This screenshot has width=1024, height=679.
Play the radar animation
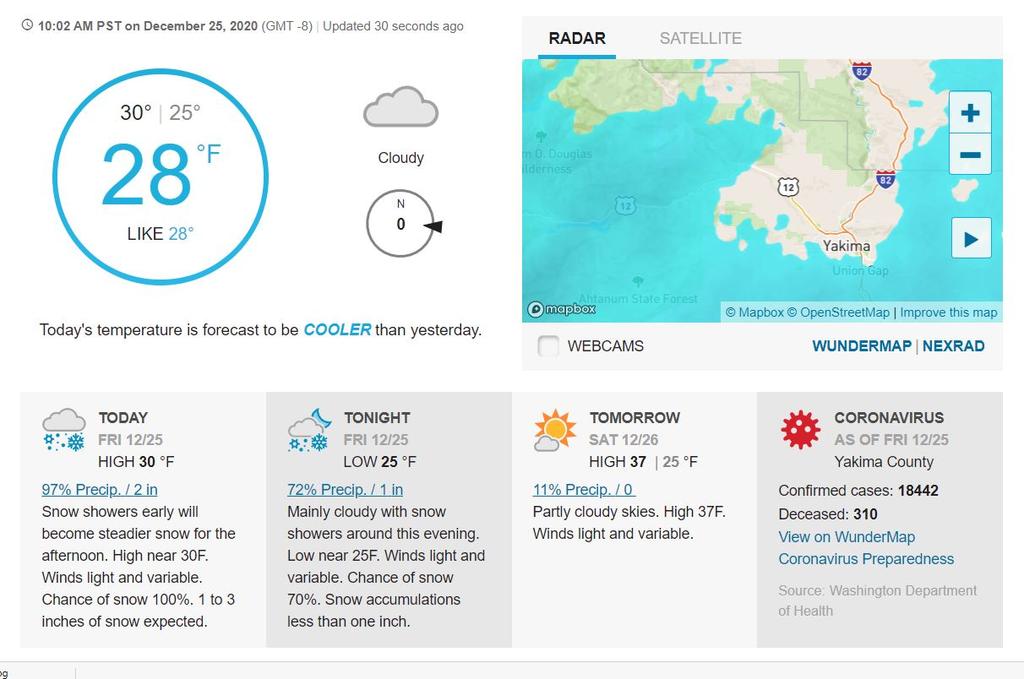[x=970, y=239]
